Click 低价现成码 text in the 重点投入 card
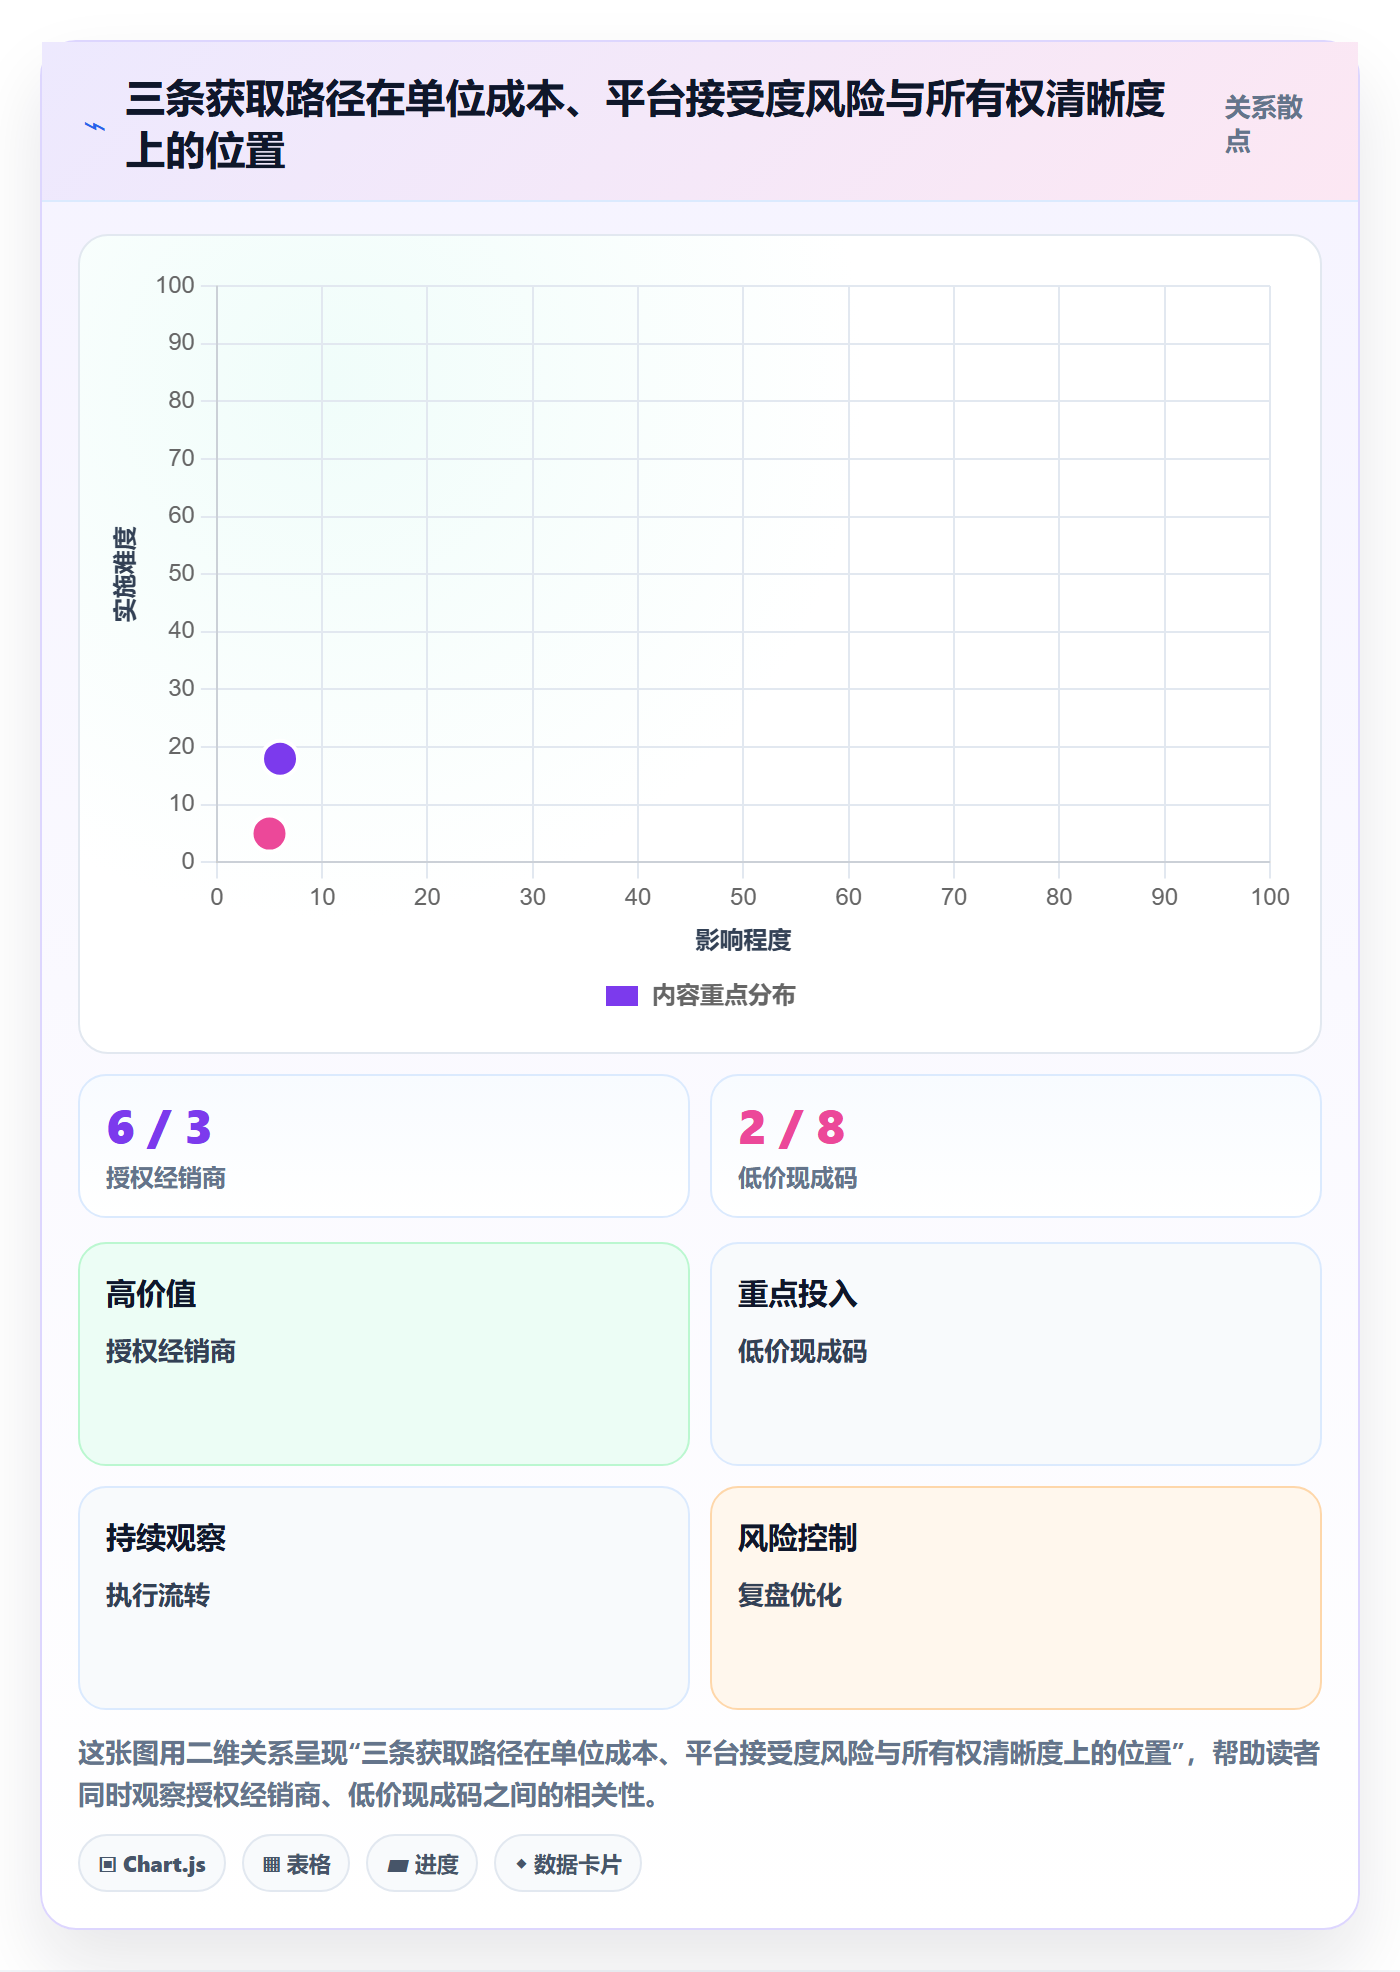Screen dimensions: 1400x1972 click(803, 1352)
